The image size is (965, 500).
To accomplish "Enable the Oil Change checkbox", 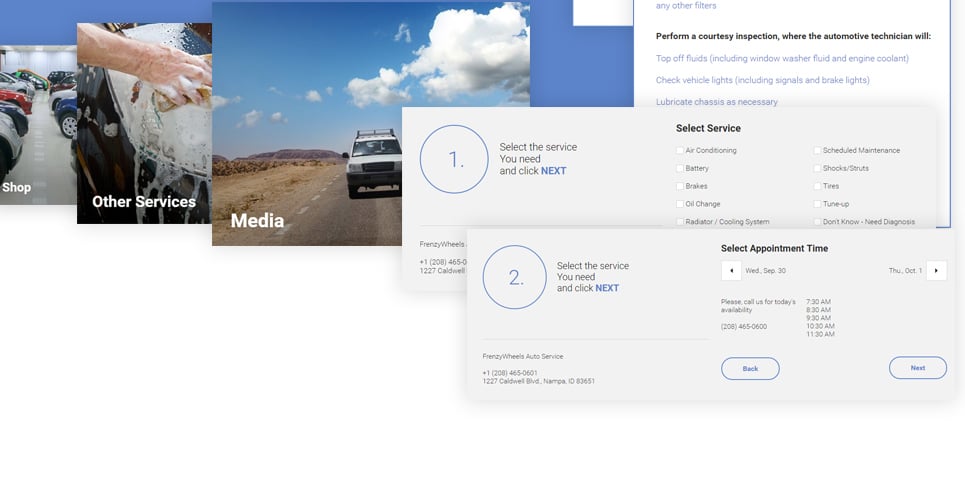I will pyautogui.click(x=680, y=204).
